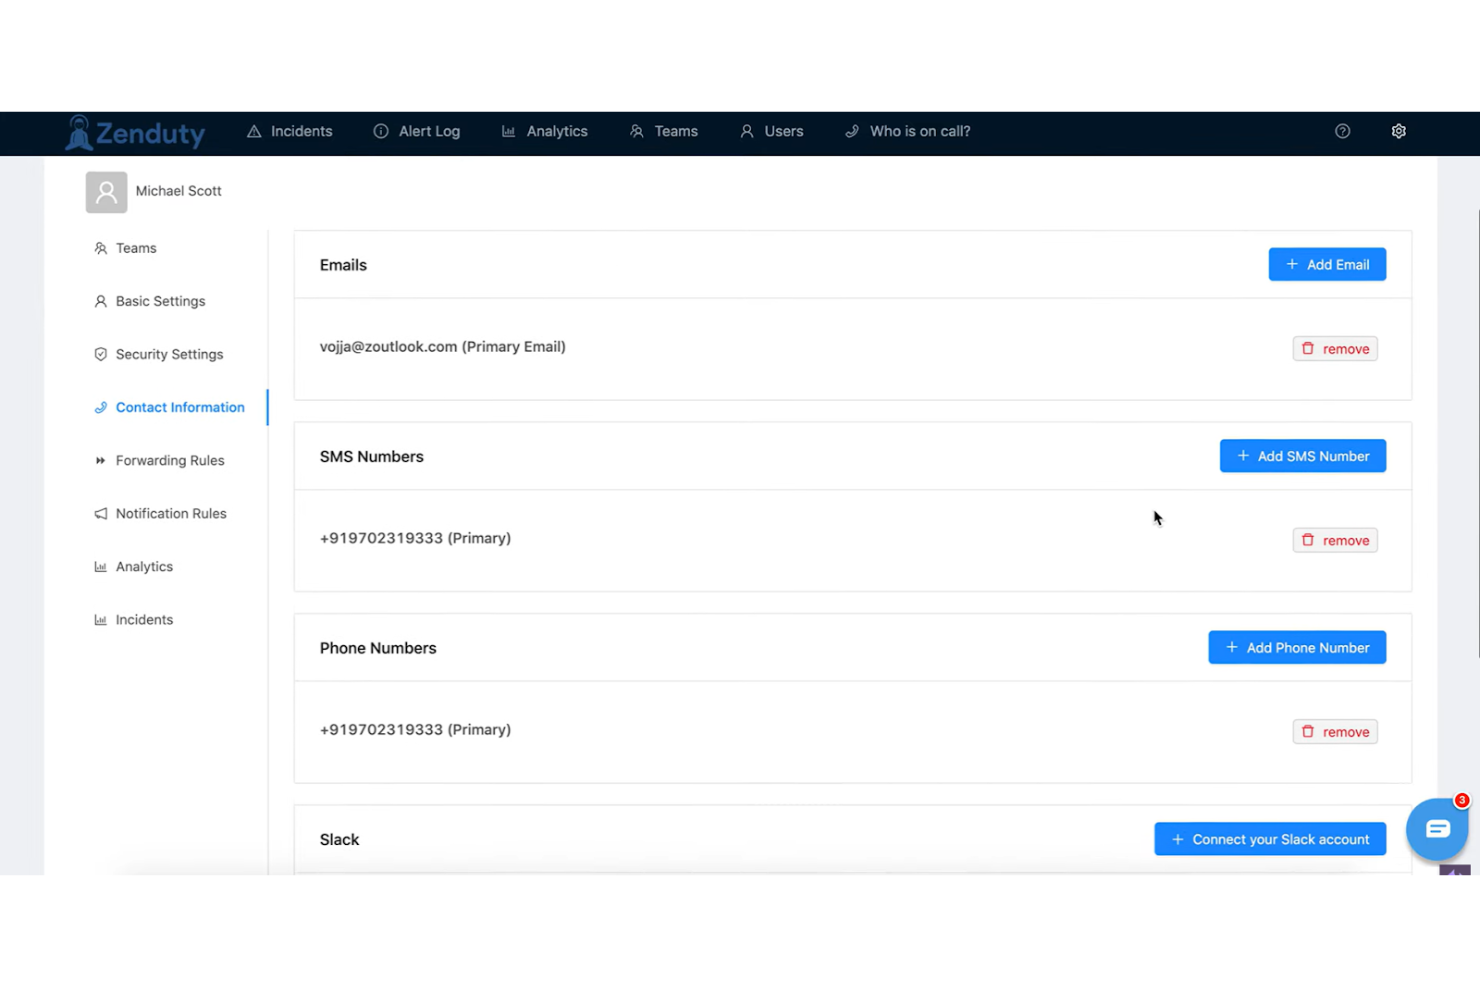Click the Forwarding Rules arrows icon
Screen dimensions: 1480x987
click(100, 460)
